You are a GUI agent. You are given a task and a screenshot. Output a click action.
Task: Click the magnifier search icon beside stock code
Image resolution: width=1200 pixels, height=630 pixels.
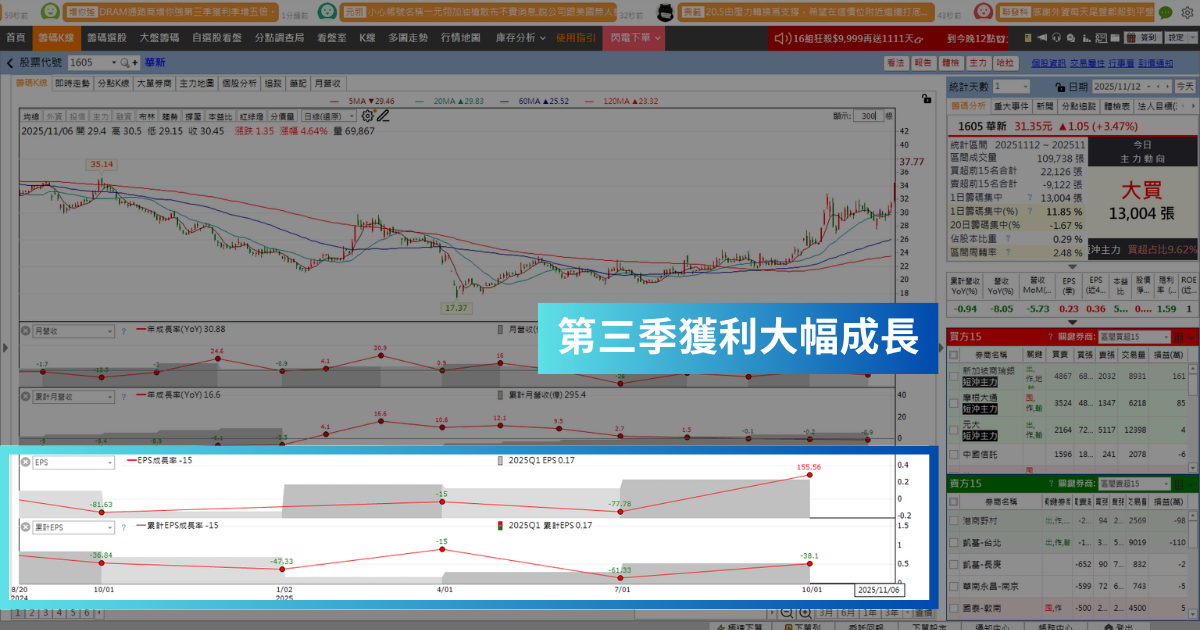[124, 62]
